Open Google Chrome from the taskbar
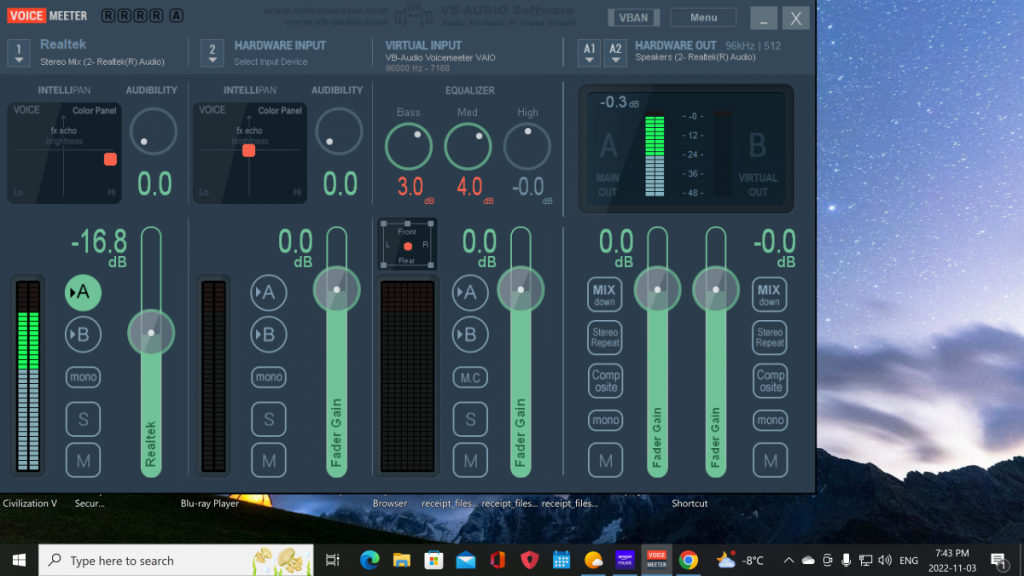This screenshot has width=1024, height=576. pos(688,560)
